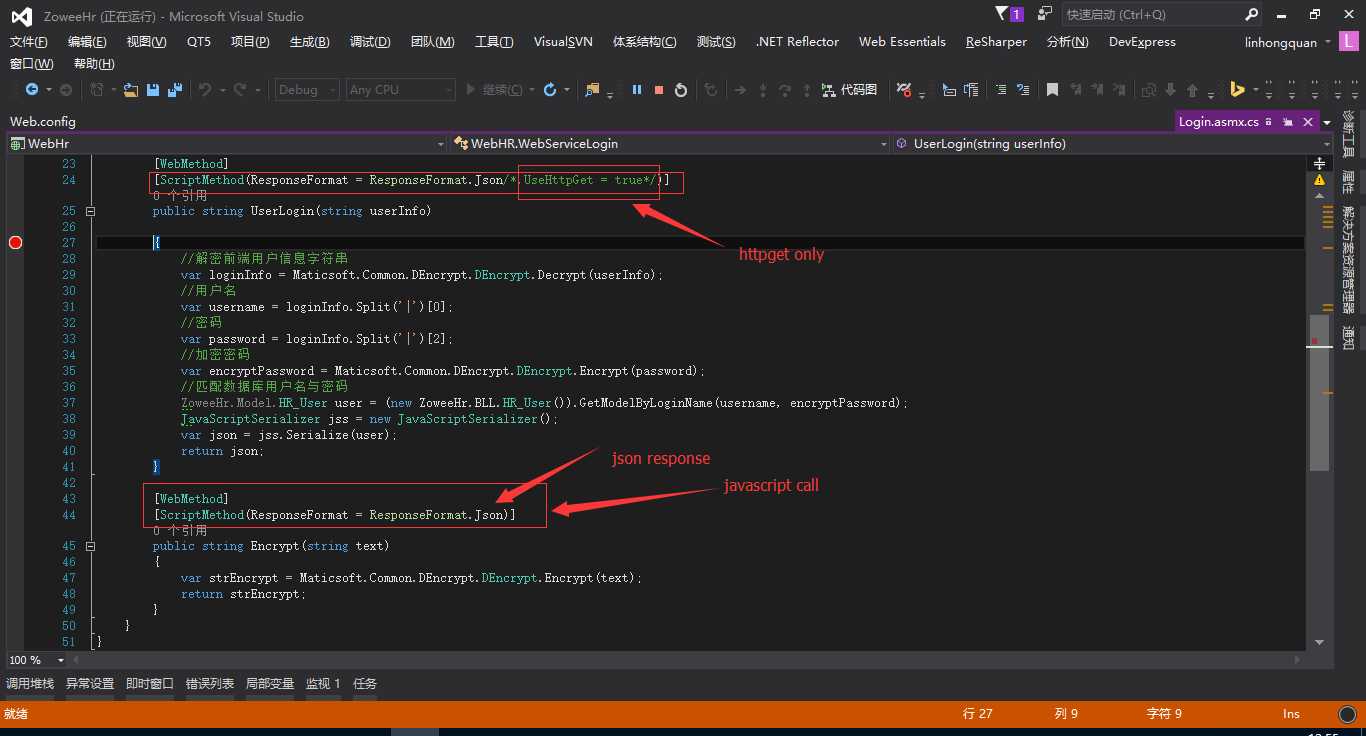
Task: Open the document tab list dropdown arrow
Action: pyautogui.click(x=1327, y=122)
